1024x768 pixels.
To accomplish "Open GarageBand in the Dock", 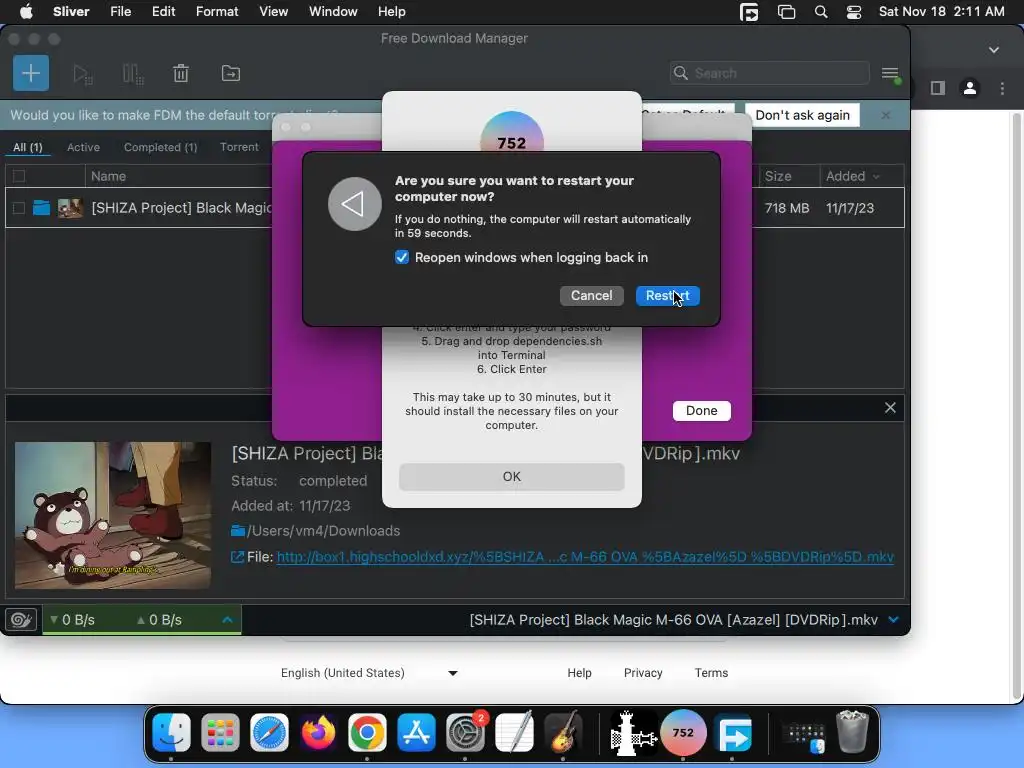I will (563, 733).
